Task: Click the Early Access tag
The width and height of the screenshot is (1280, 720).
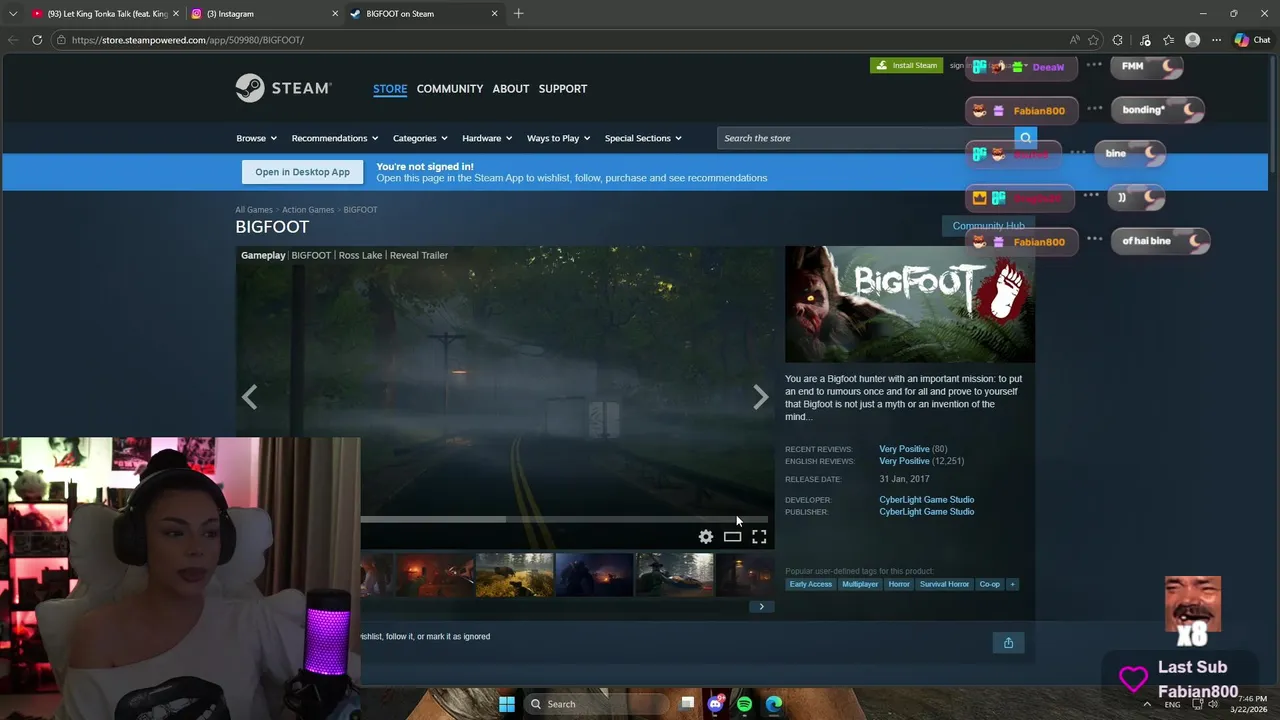Action: point(810,584)
